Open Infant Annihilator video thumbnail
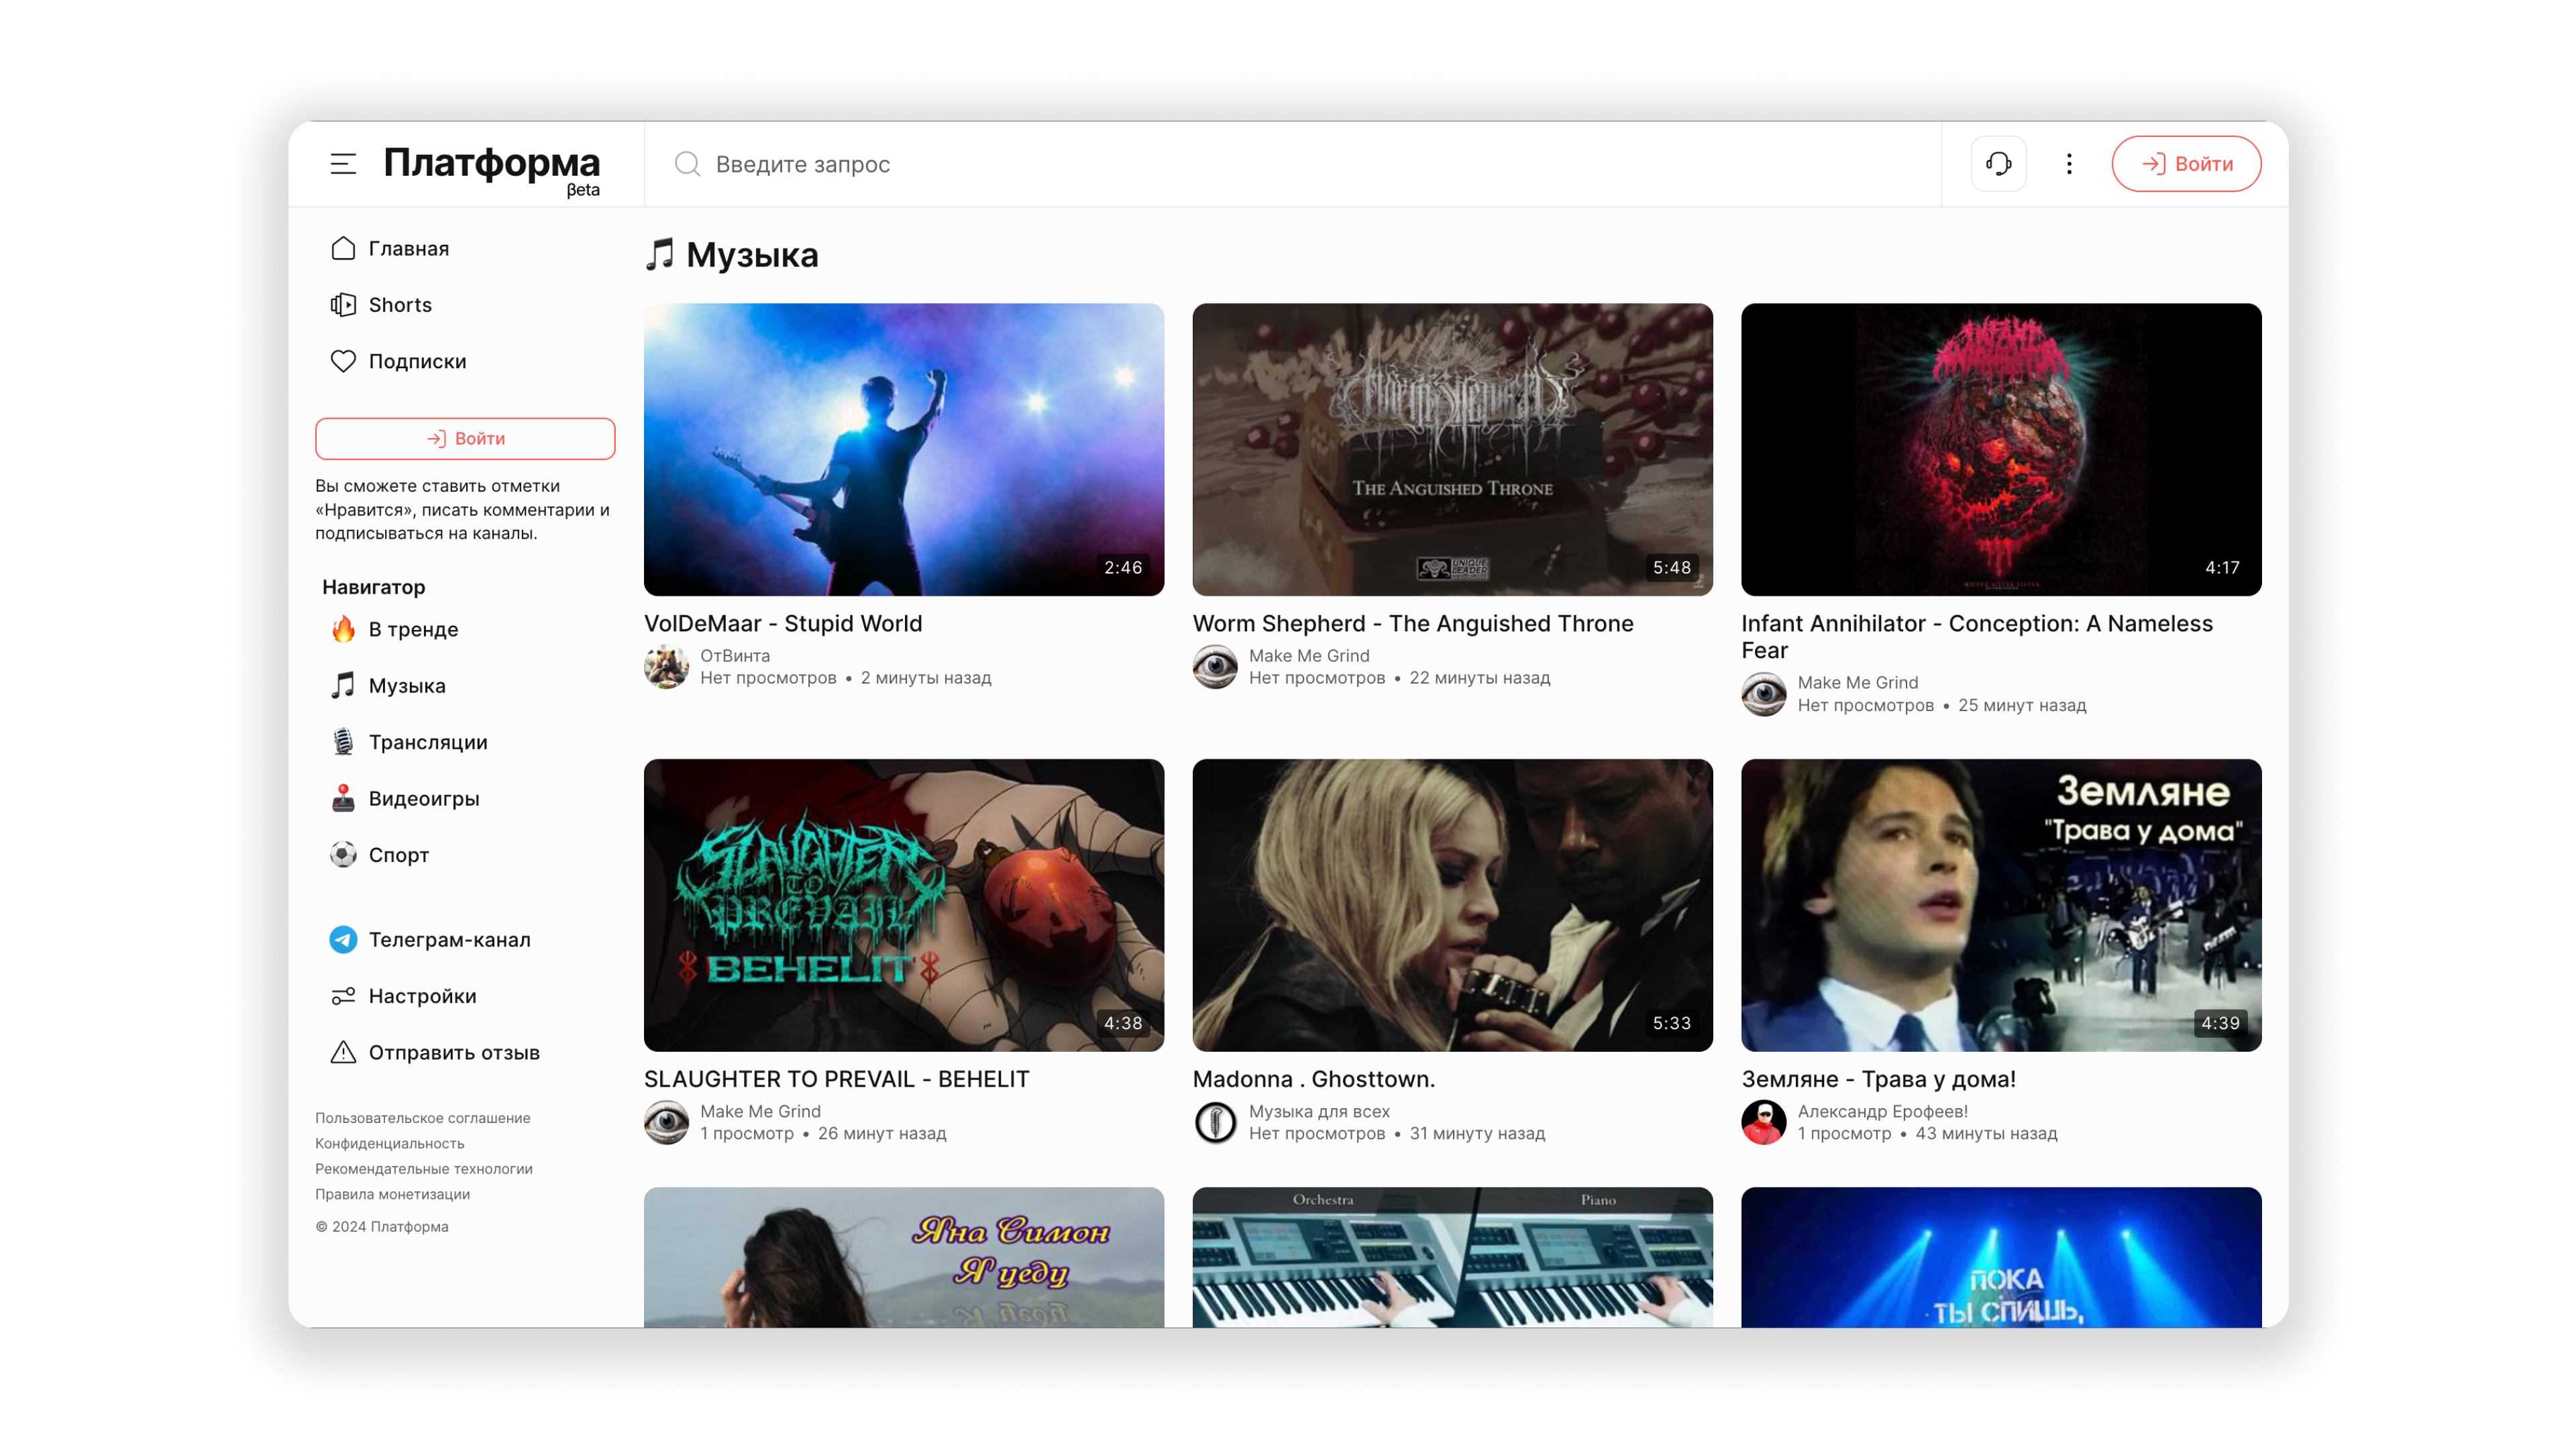The width and height of the screenshot is (2576, 1449). pos(2001,450)
